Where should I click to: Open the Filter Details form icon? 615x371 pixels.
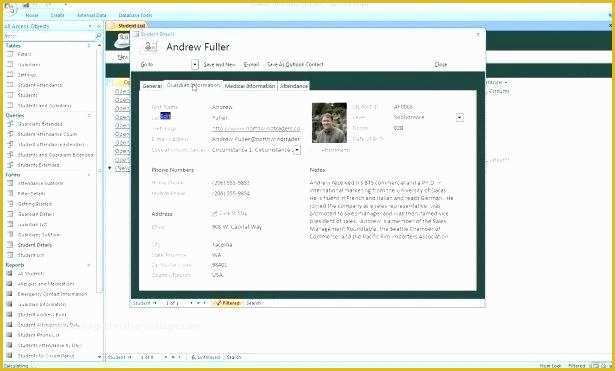coord(11,193)
